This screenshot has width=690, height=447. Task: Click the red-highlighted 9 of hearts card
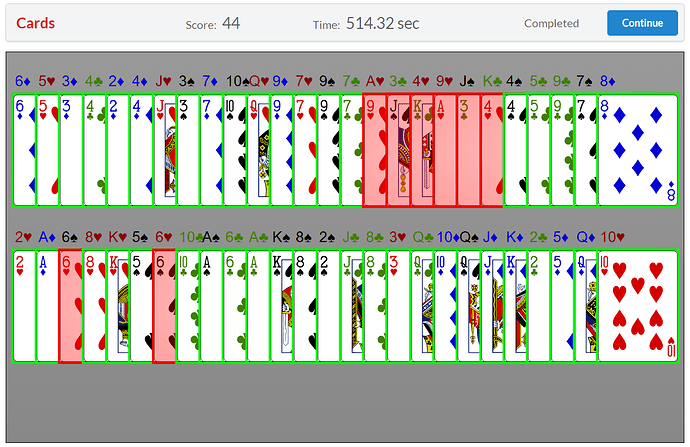pyautogui.click(x=375, y=150)
